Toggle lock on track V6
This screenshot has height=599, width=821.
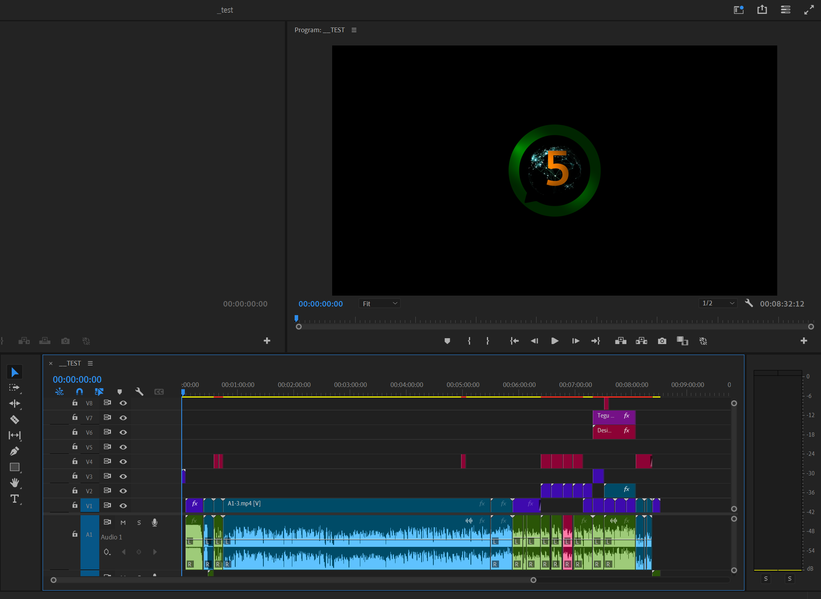click(75, 432)
